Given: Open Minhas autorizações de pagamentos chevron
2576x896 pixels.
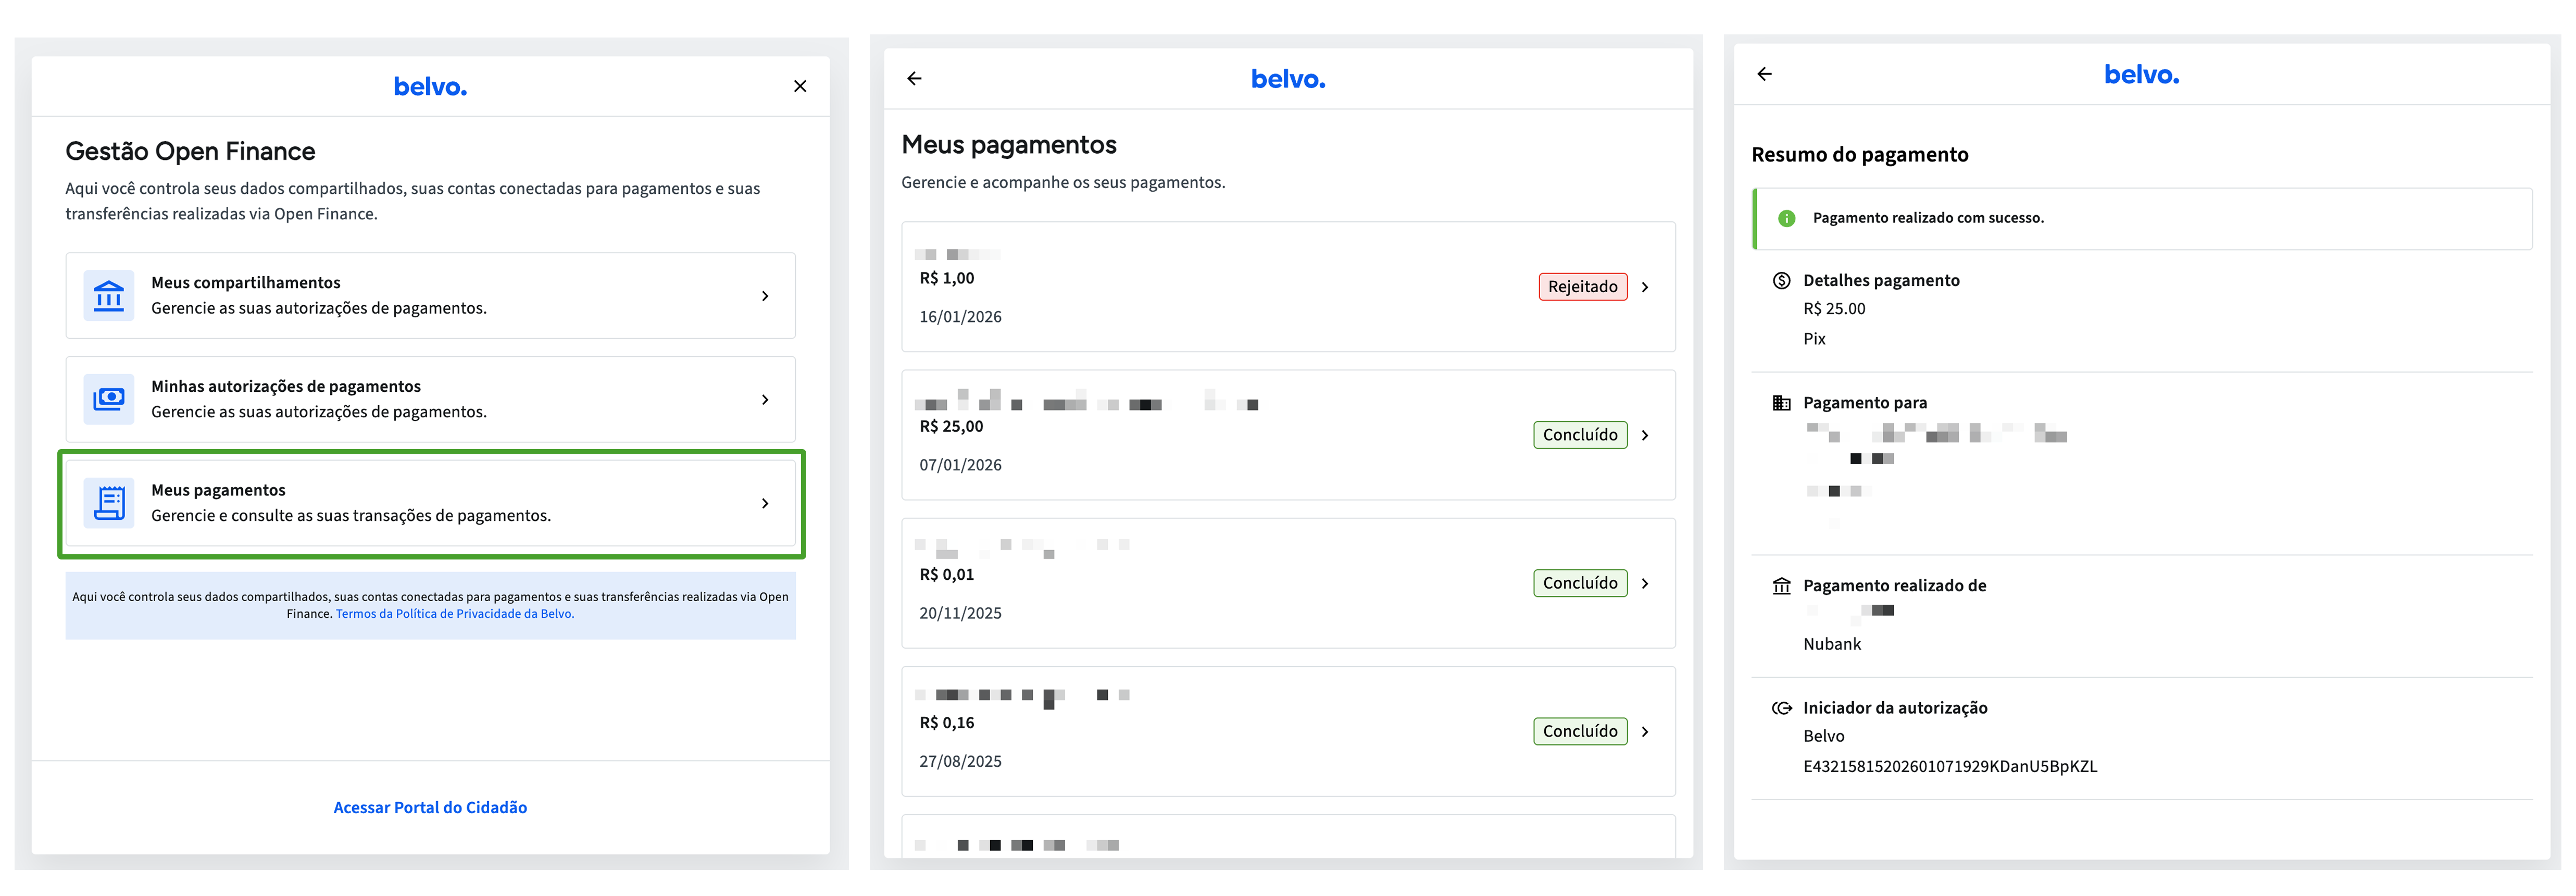Looking at the screenshot, I should click(765, 400).
